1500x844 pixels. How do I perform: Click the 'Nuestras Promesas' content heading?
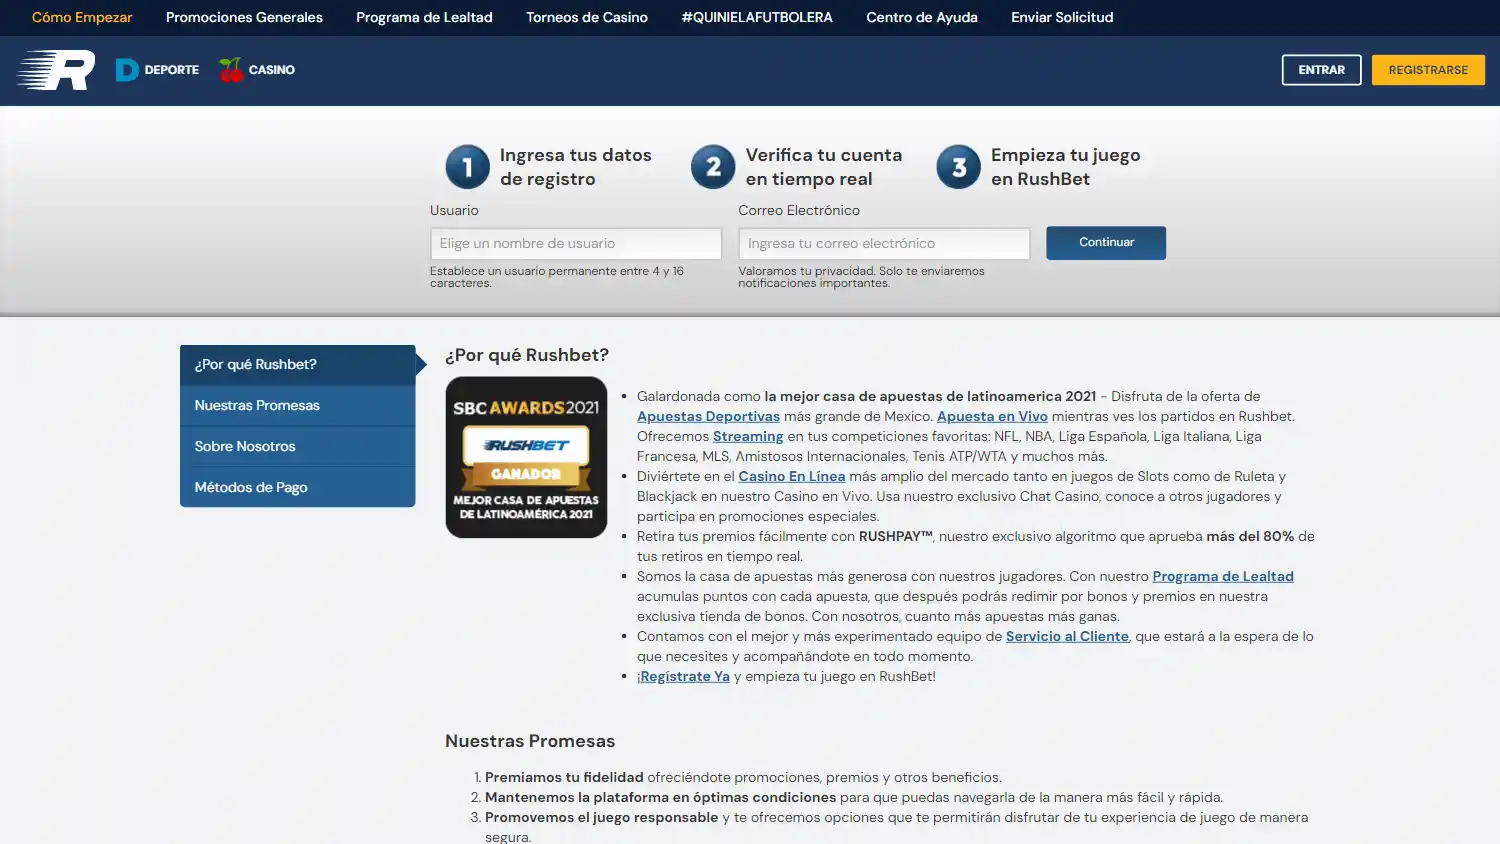(530, 741)
